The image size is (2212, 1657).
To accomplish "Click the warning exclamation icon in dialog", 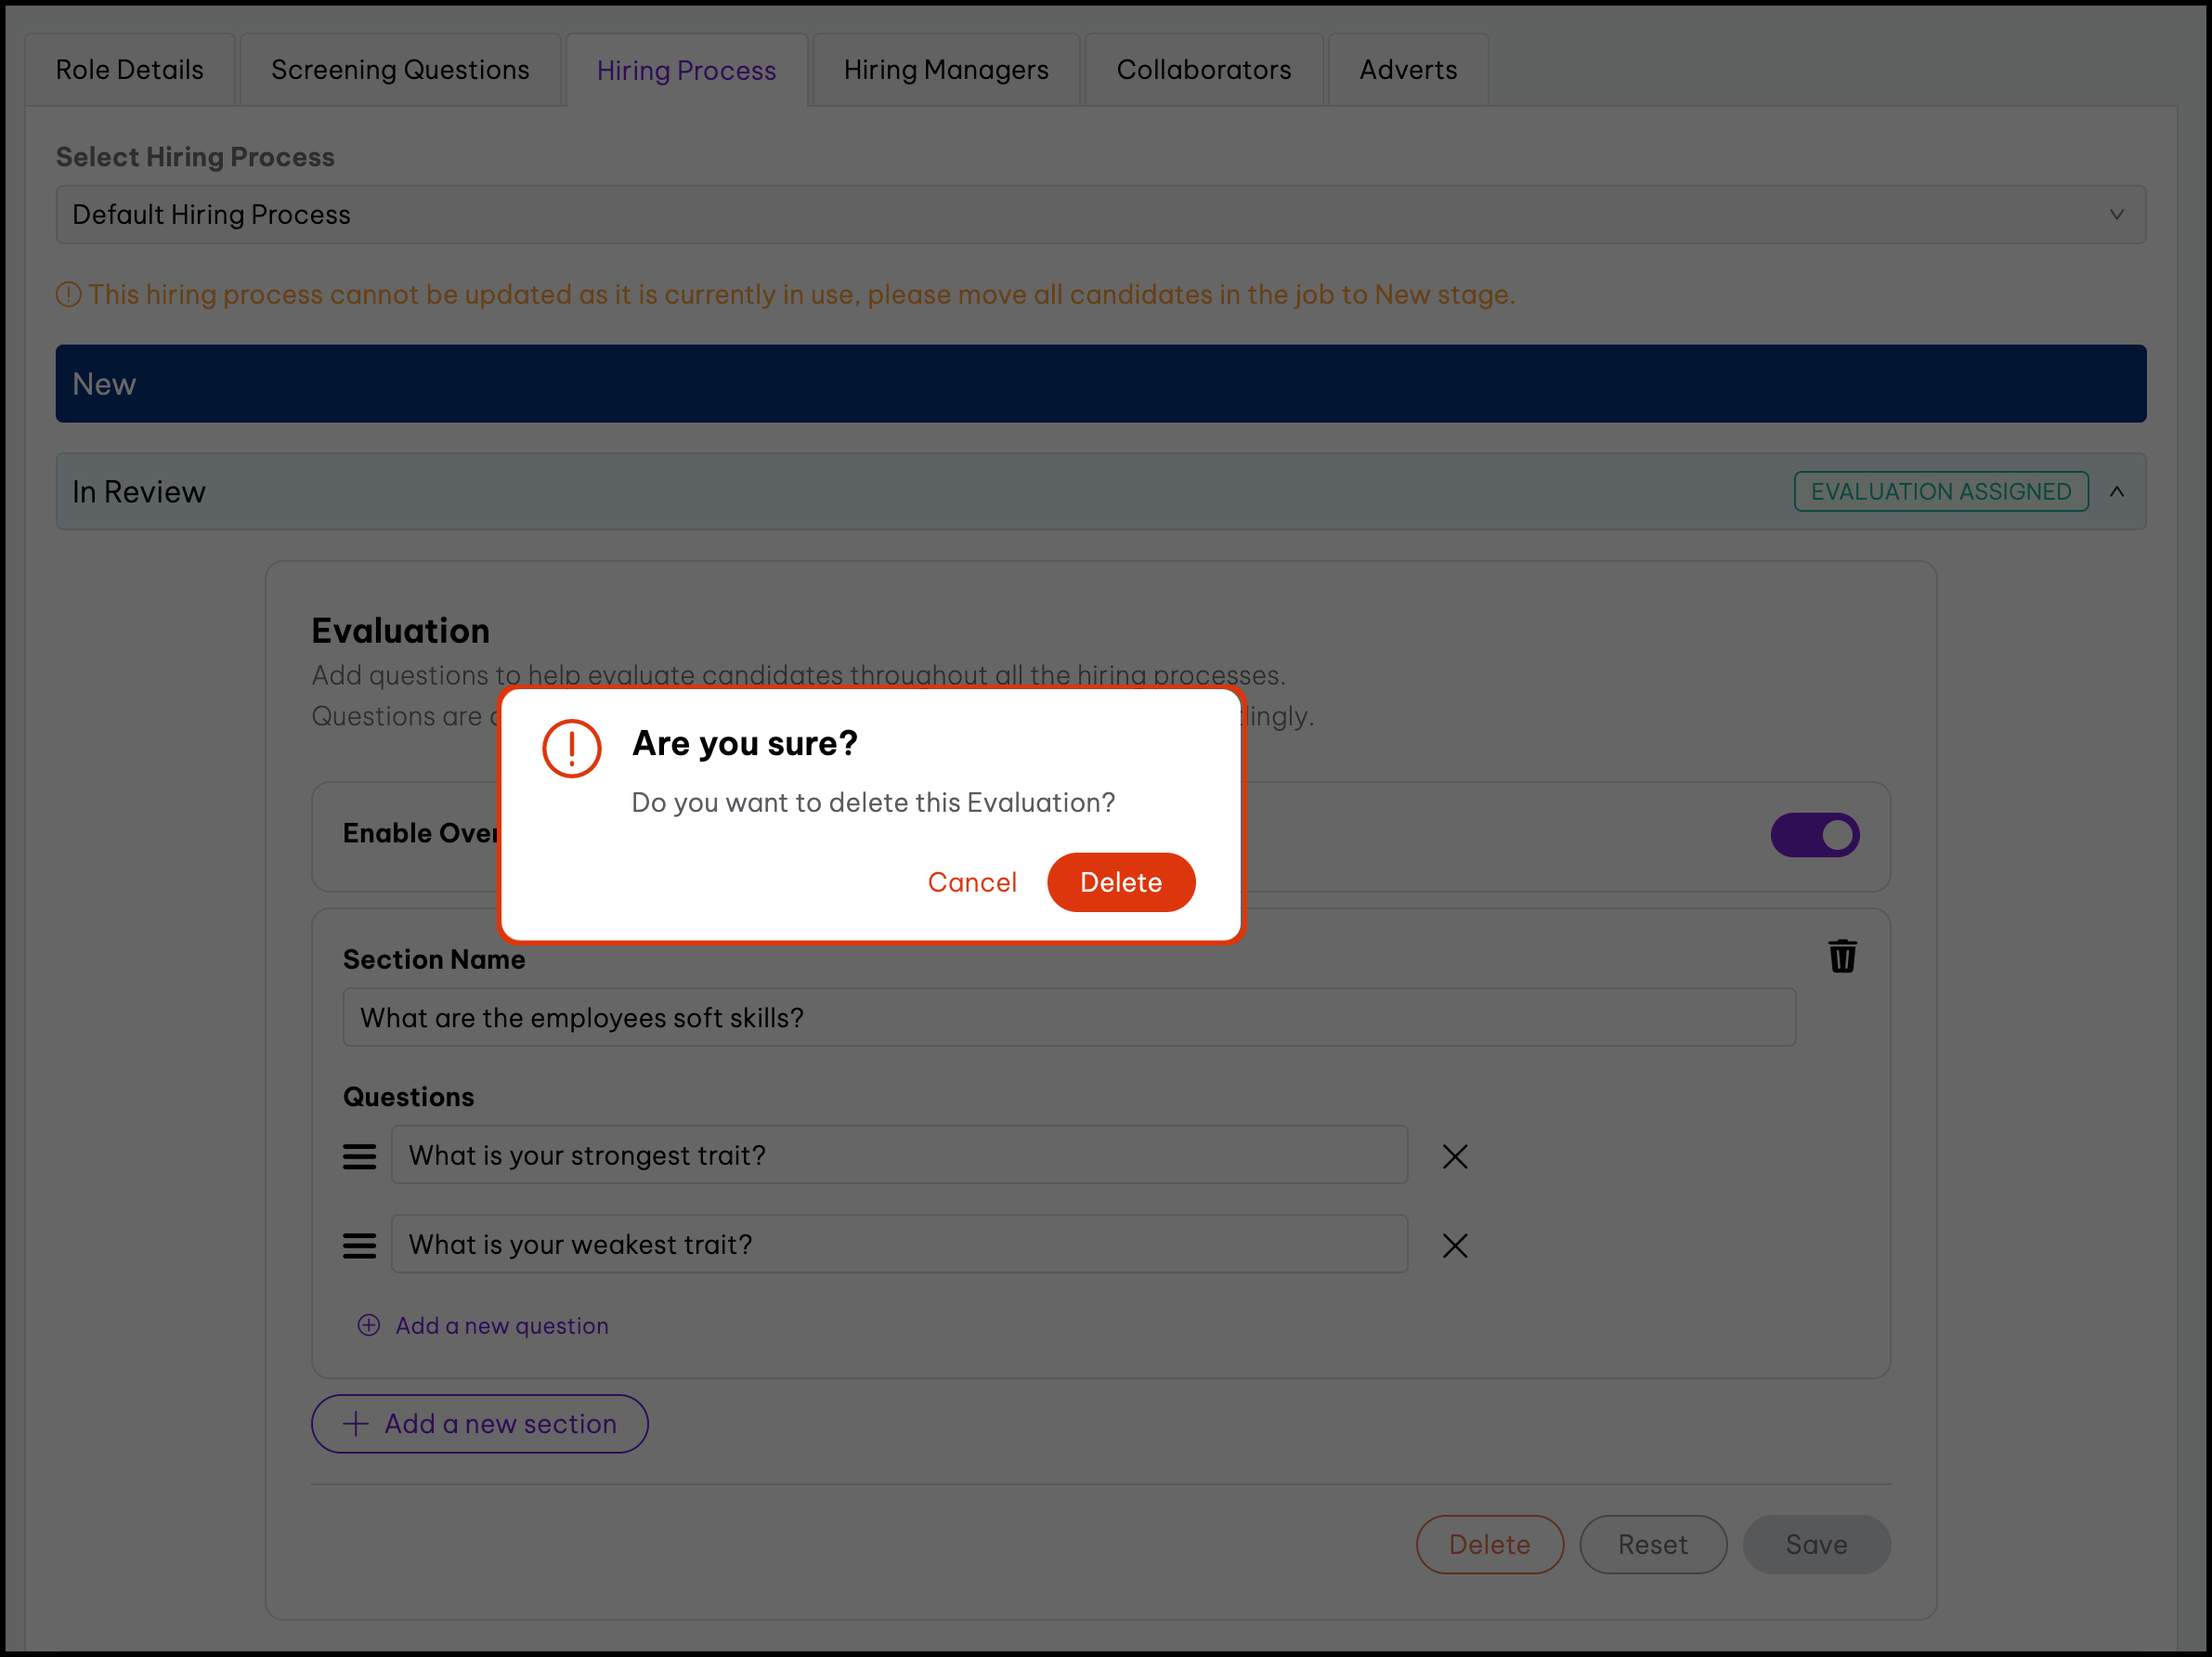I will [x=571, y=748].
